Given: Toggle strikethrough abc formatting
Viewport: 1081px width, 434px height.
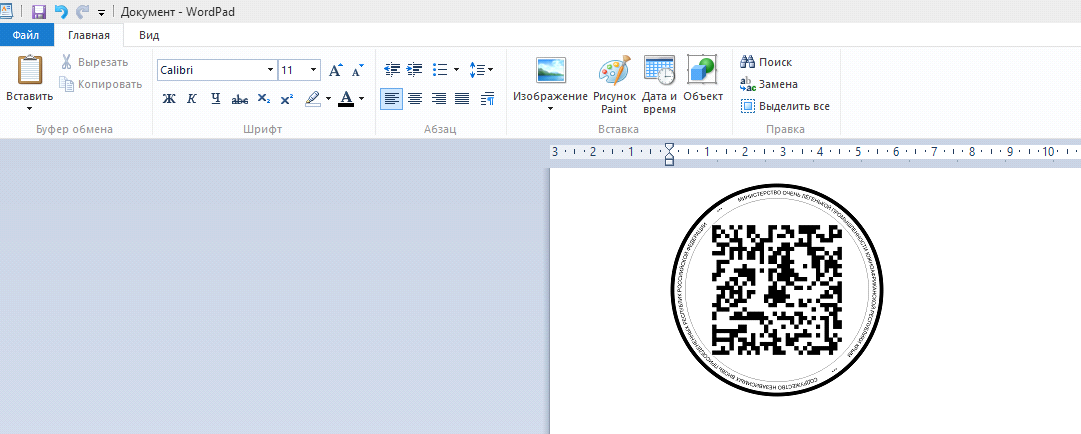Looking at the screenshot, I should tap(239, 99).
